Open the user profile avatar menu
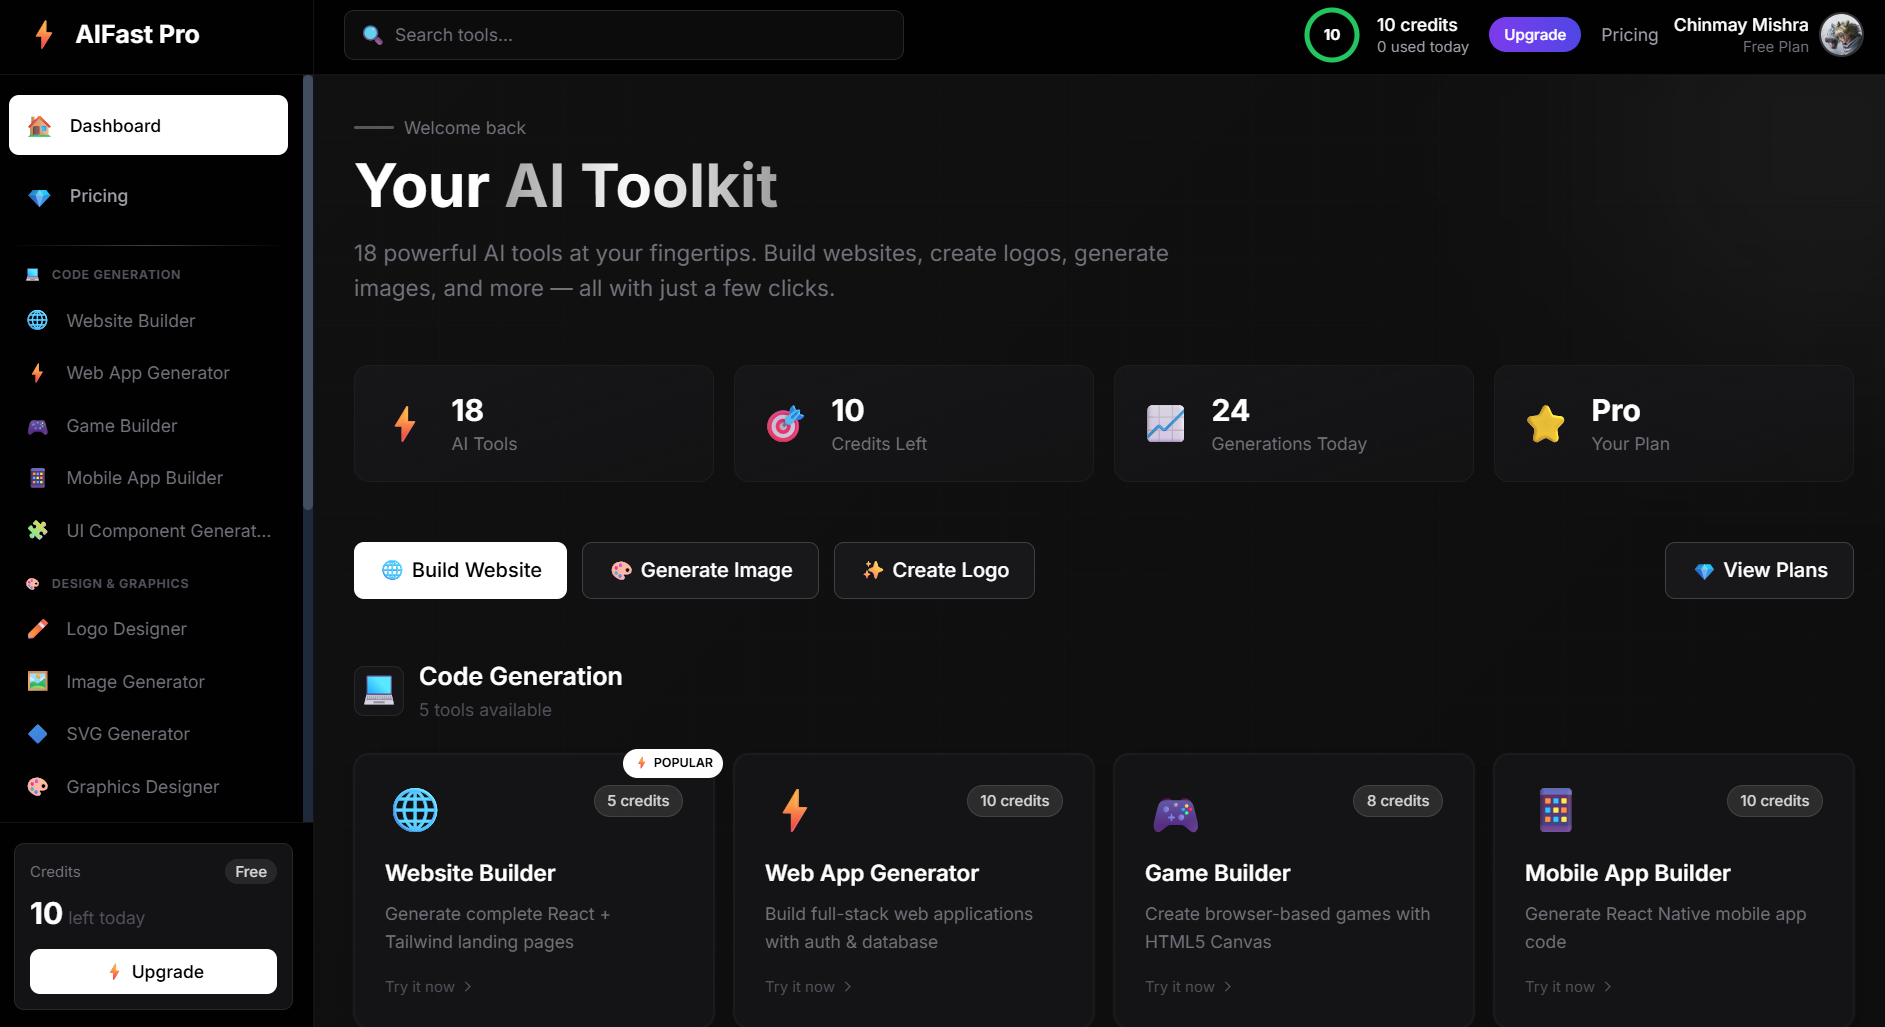The height and width of the screenshot is (1027, 1885). [1841, 34]
